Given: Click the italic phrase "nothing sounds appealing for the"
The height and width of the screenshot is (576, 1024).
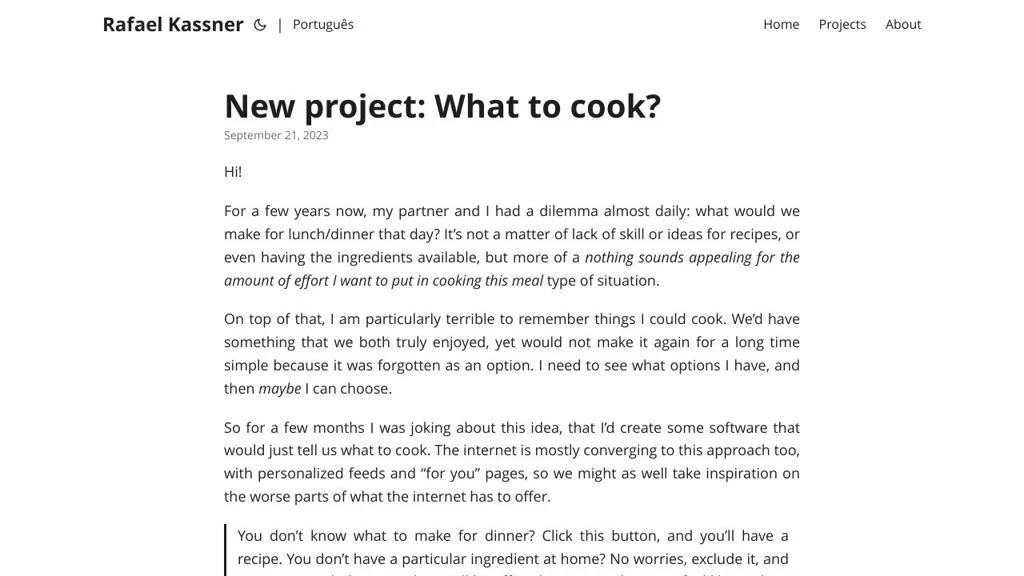Looking at the screenshot, I should 692,257.
